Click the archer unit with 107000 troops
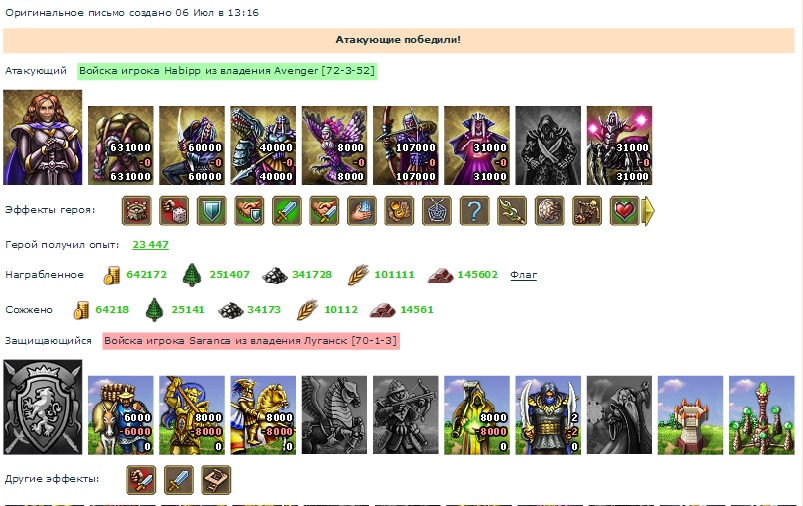This screenshot has width=803, height=506. pos(406,145)
